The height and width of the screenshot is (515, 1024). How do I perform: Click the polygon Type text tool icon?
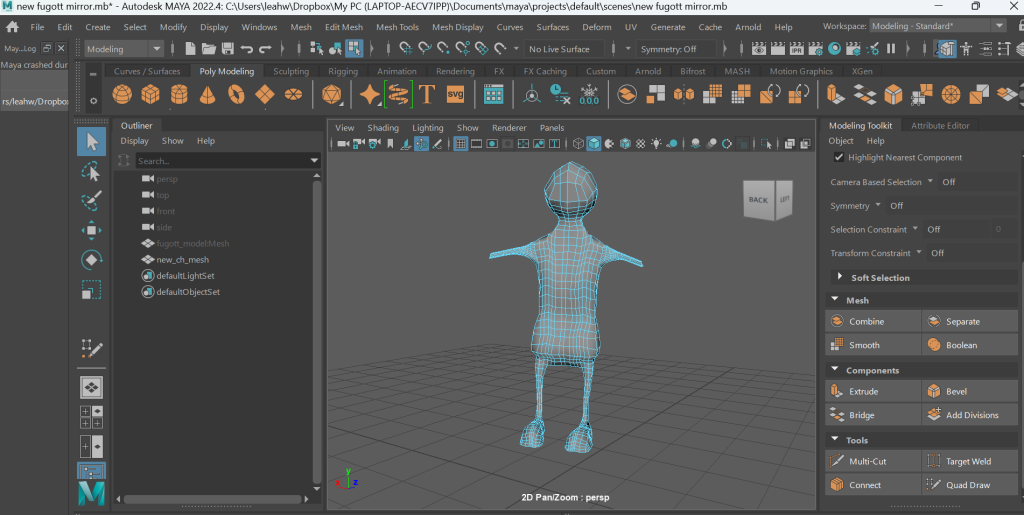click(426, 95)
